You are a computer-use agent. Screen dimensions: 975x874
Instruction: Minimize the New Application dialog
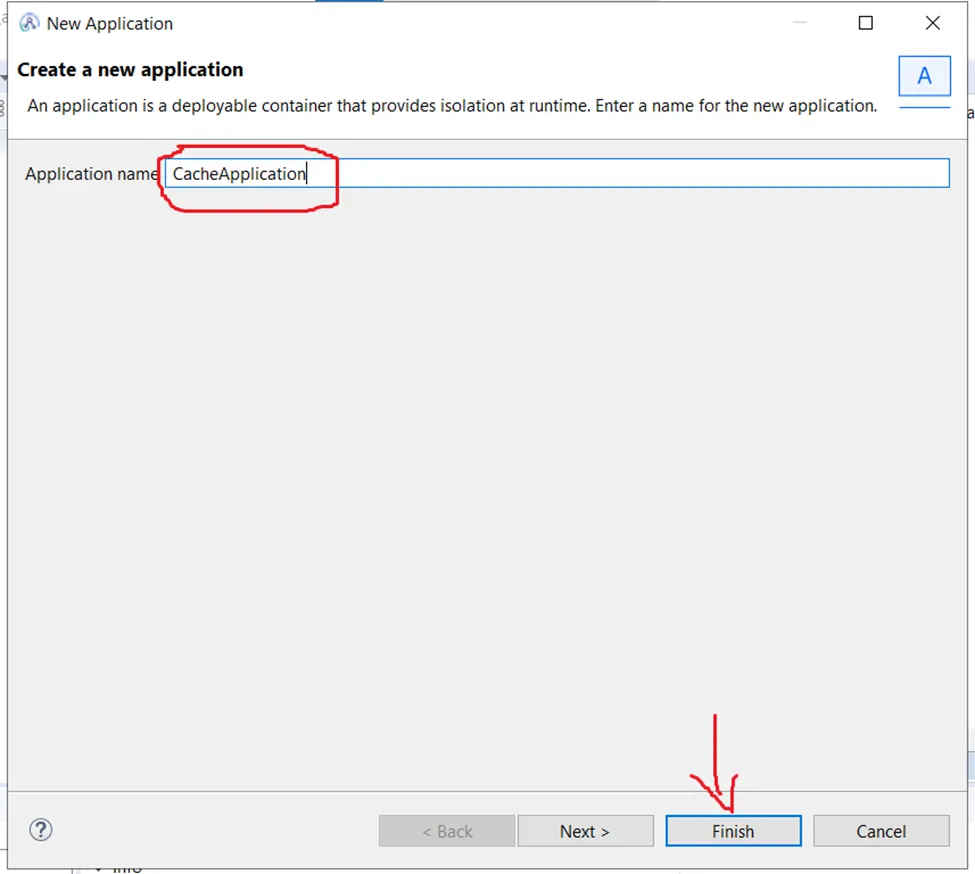point(799,22)
